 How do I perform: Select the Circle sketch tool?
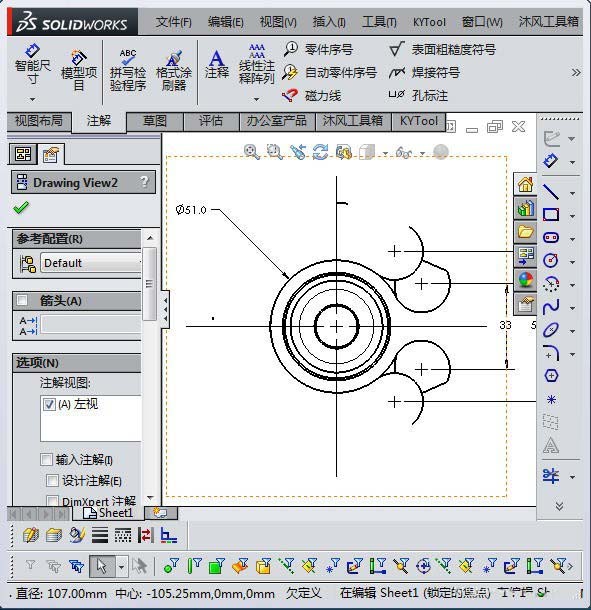point(551,260)
